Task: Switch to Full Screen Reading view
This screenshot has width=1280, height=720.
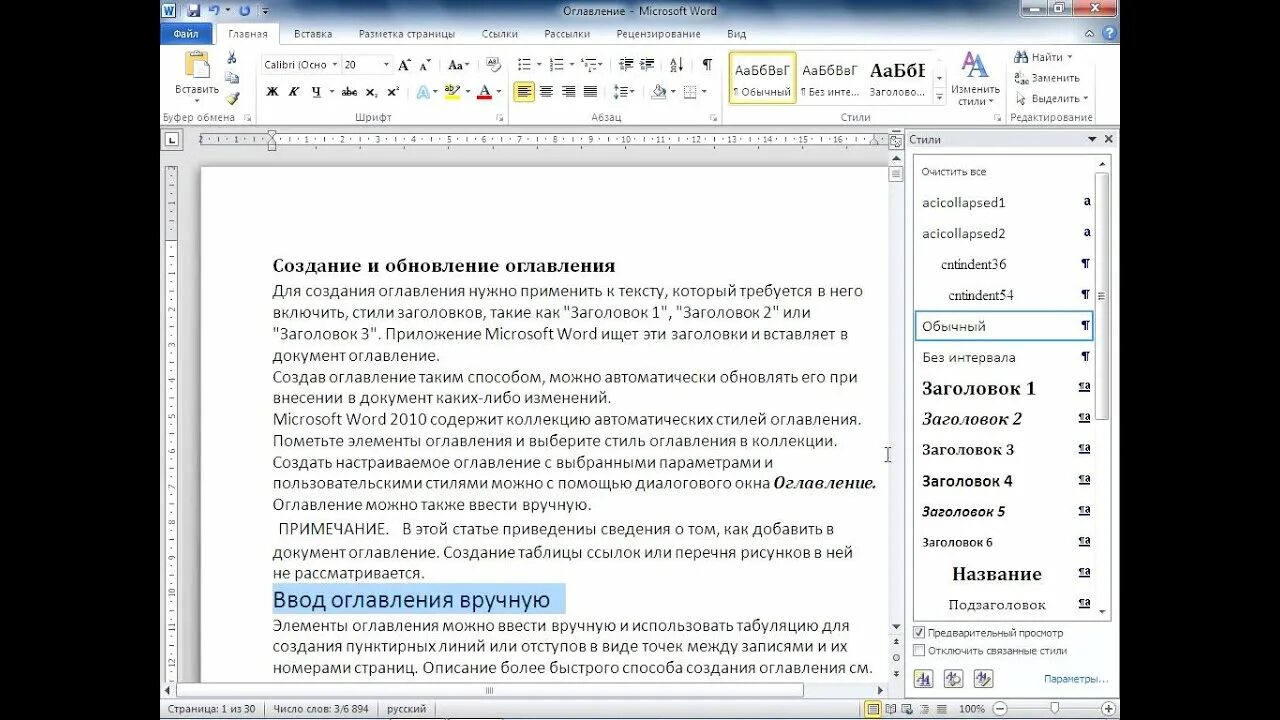Action: (x=890, y=709)
